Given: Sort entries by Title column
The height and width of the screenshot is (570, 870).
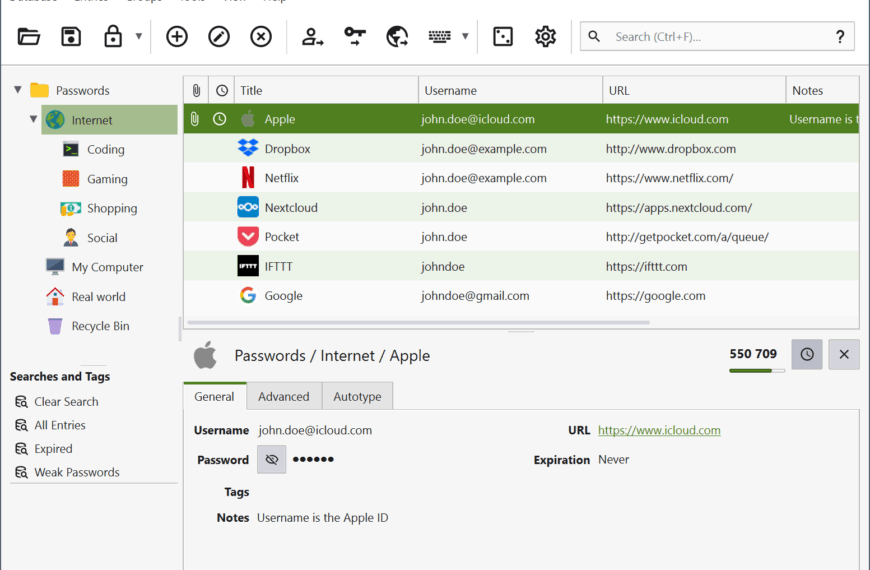Looking at the screenshot, I should coord(326,90).
